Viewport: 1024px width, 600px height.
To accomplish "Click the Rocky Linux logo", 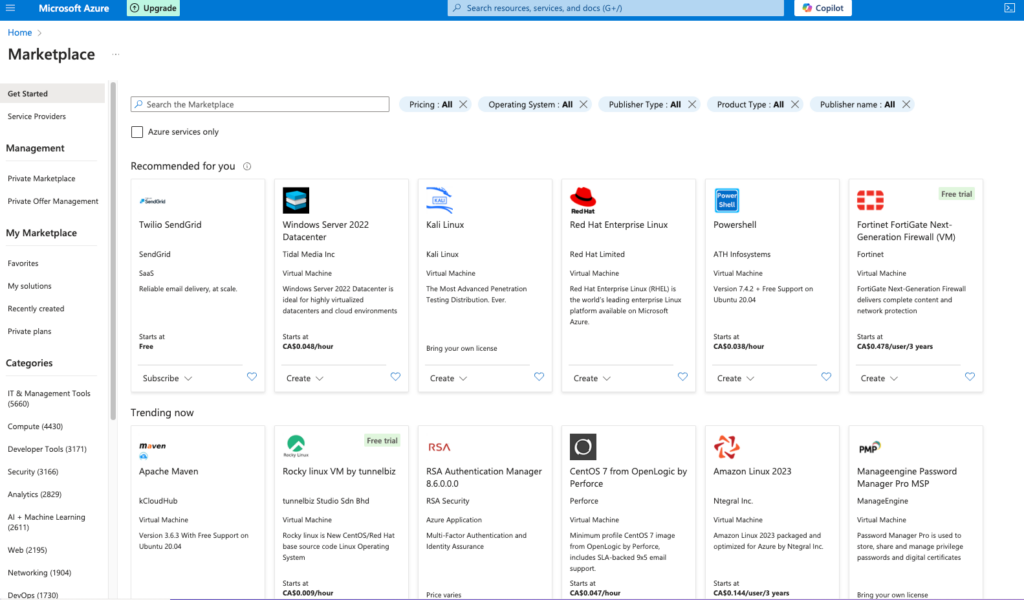I will 296,447.
